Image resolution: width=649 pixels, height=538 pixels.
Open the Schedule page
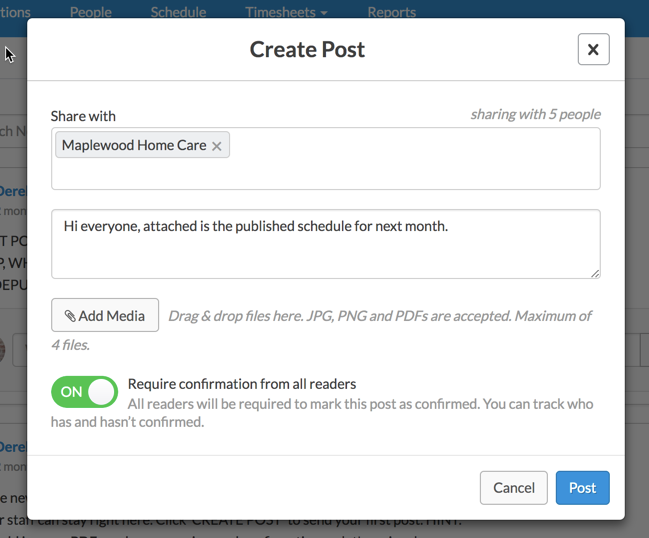178,13
